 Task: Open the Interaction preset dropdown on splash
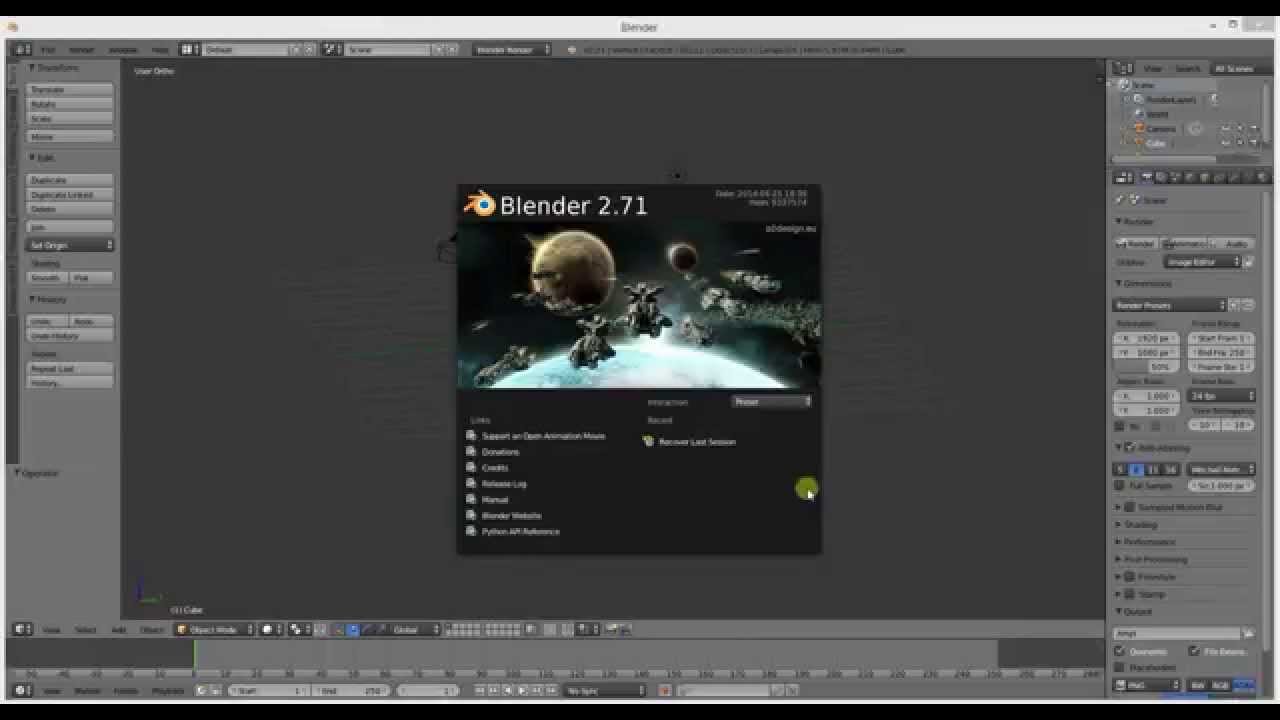pyautogui.click(x=771, y=401)
